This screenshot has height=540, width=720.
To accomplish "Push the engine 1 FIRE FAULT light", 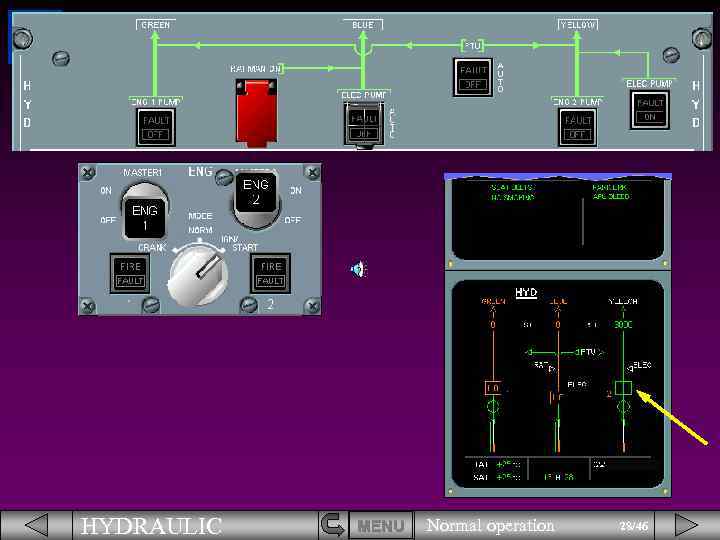I will pos(130,273).
